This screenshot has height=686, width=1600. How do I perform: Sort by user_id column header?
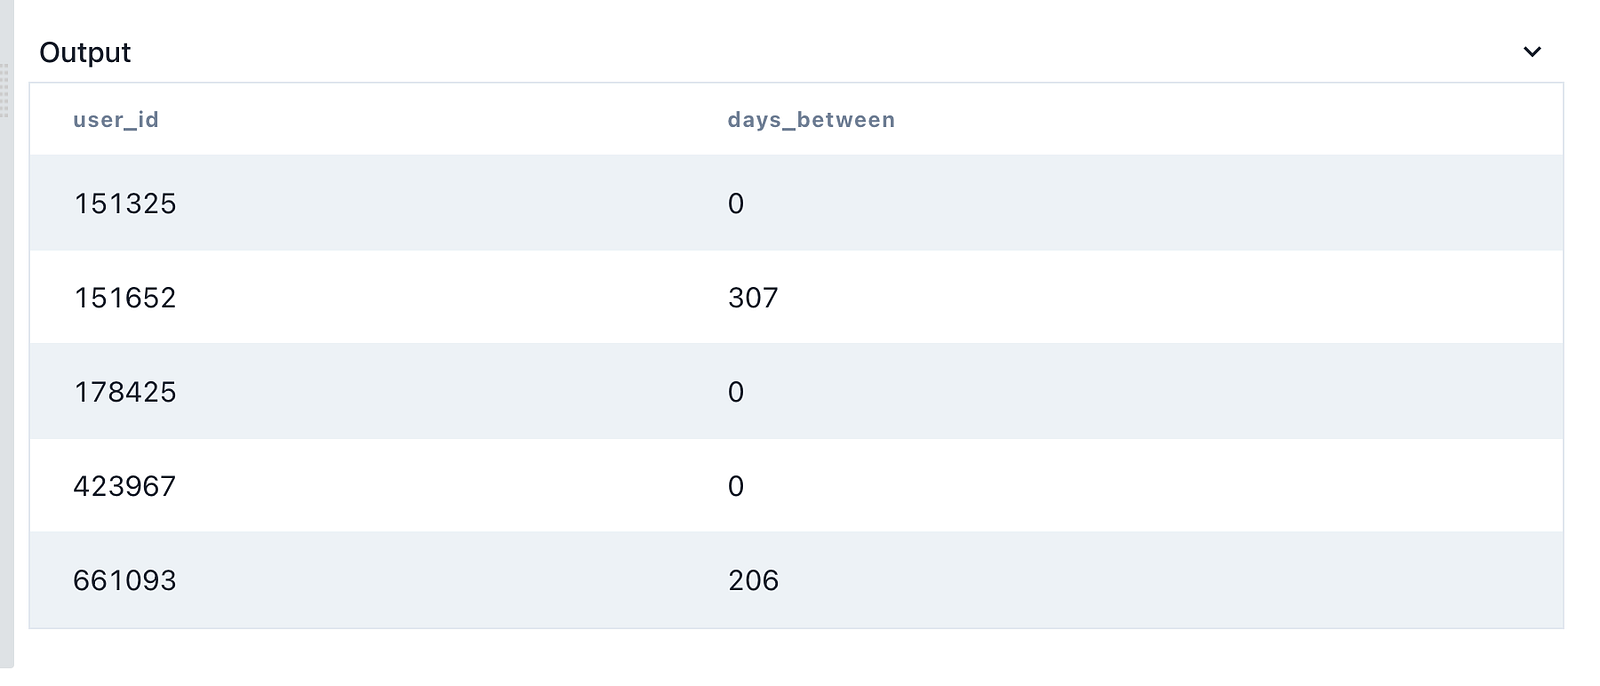coord(116,120)
